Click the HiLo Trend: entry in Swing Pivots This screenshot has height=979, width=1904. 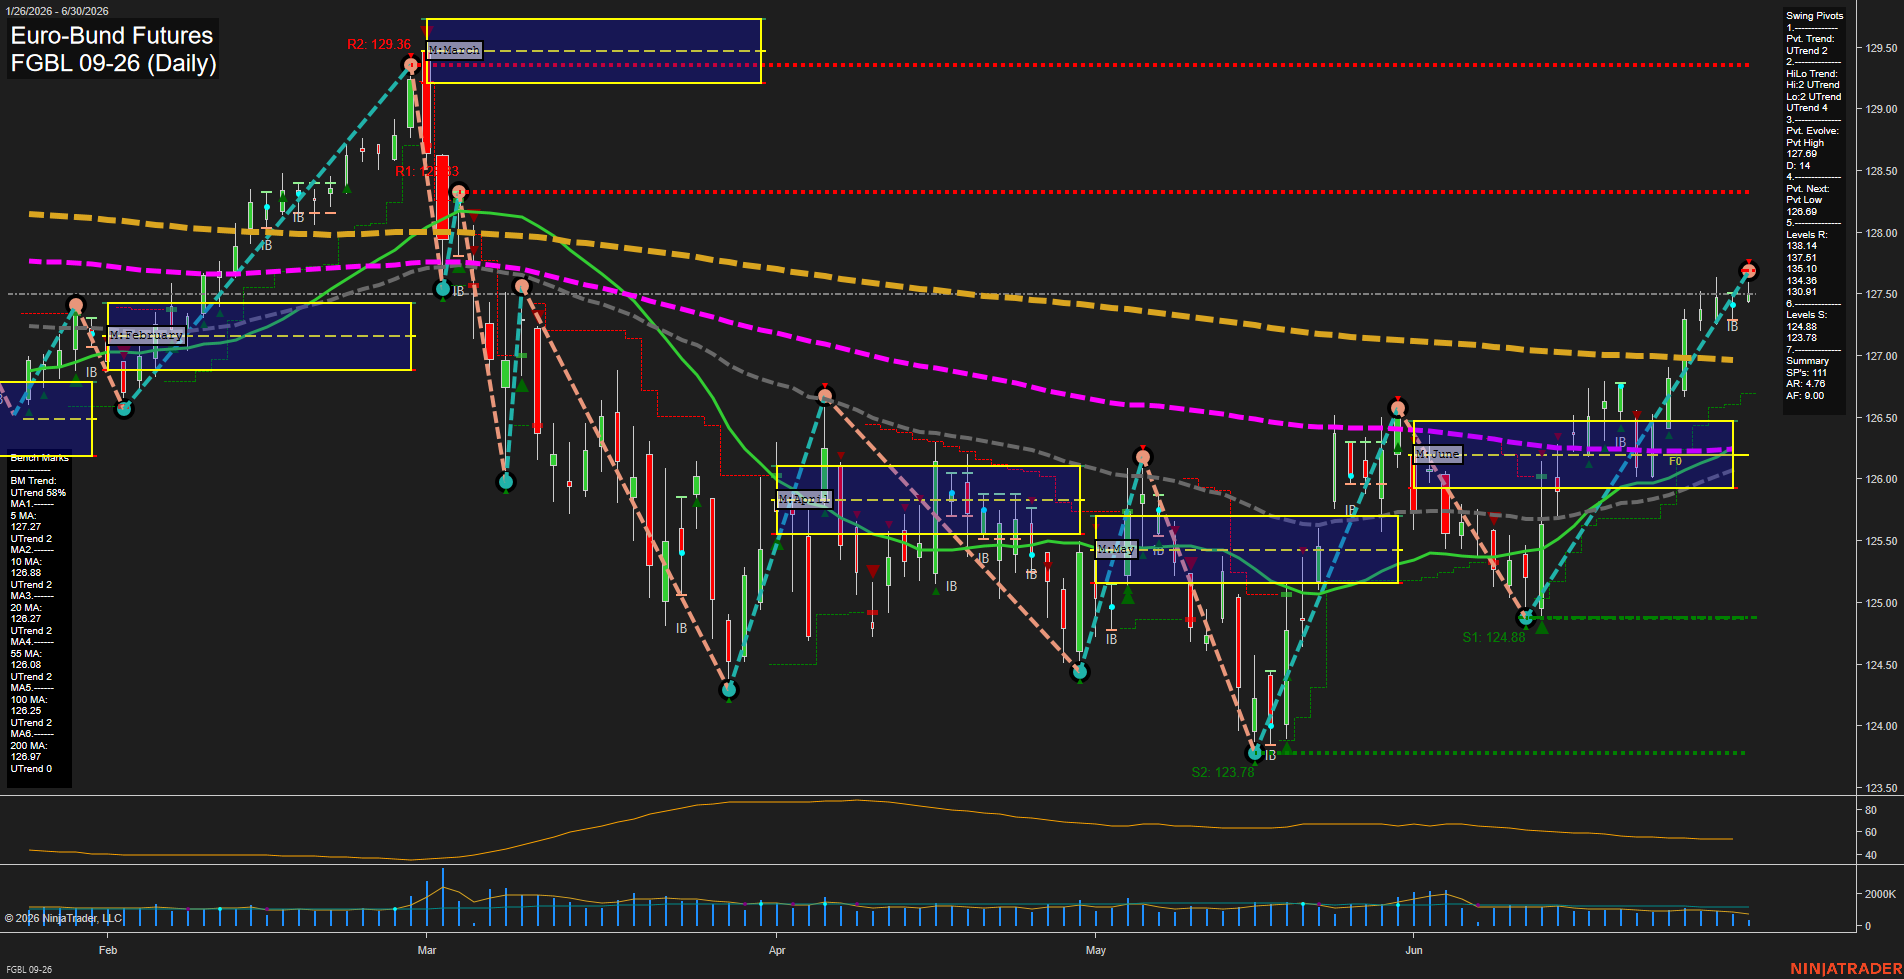[1812, 74]
